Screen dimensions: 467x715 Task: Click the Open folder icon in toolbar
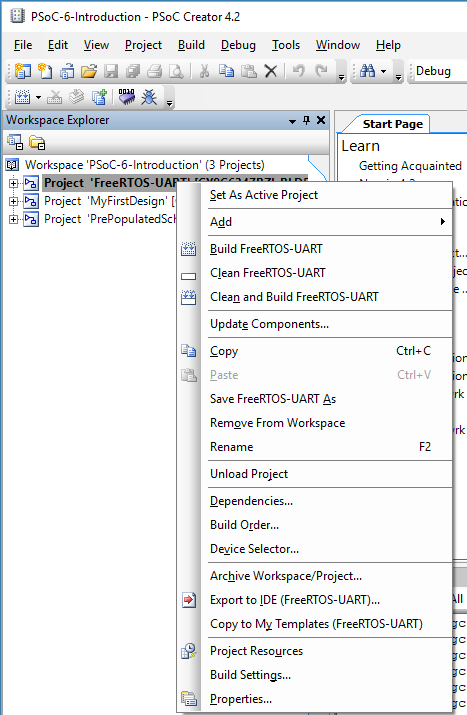(89, 71)
